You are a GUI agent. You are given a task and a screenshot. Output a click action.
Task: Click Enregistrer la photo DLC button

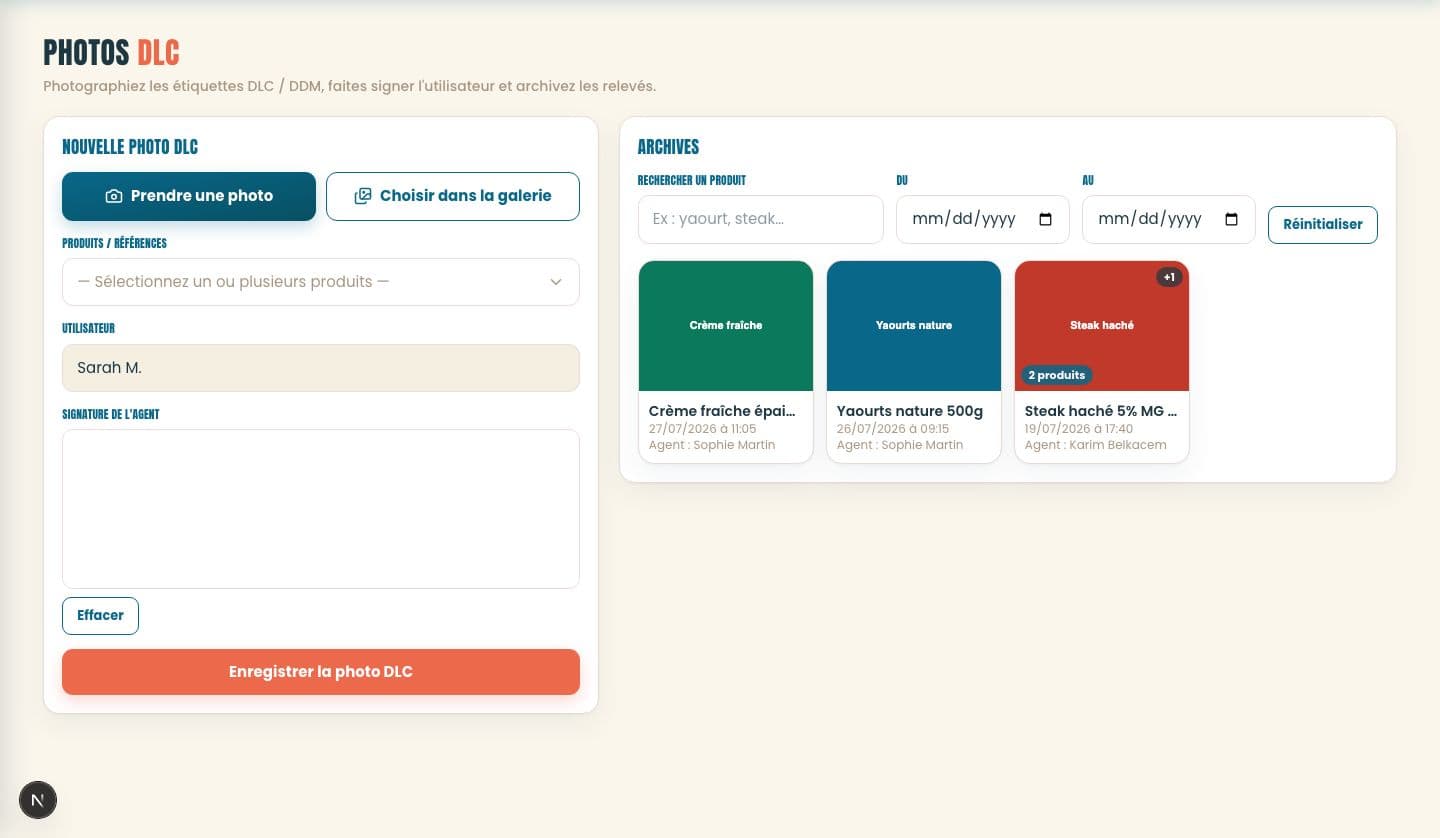tap(321, 672)
